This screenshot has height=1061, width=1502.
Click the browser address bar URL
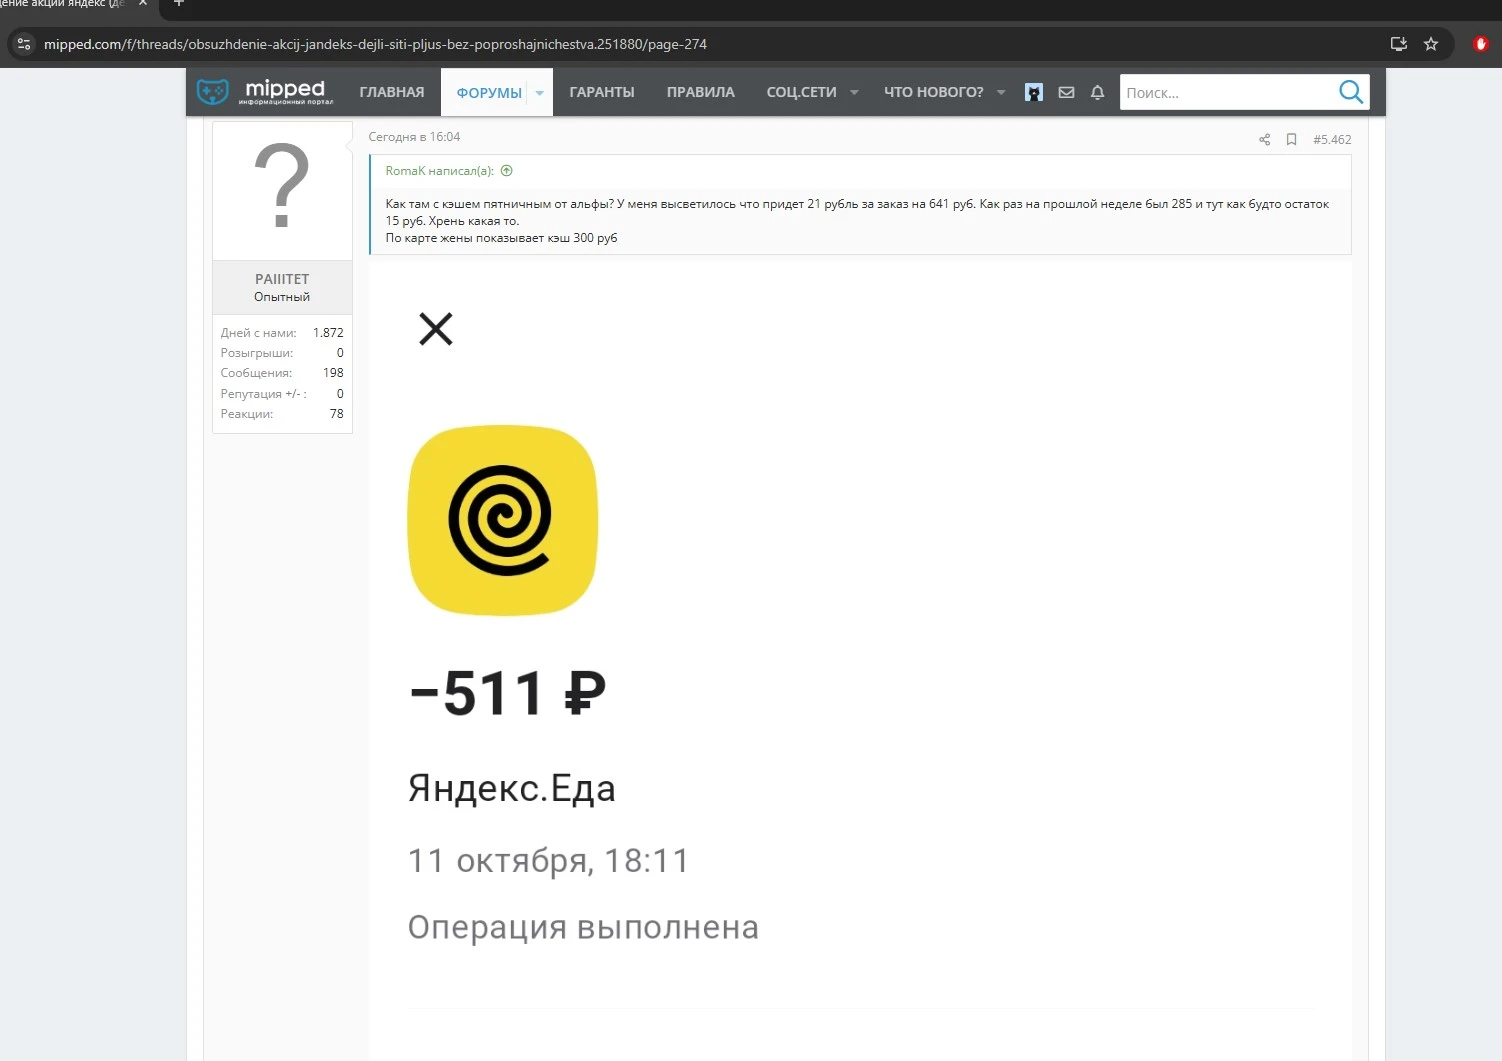coord(375,44)
